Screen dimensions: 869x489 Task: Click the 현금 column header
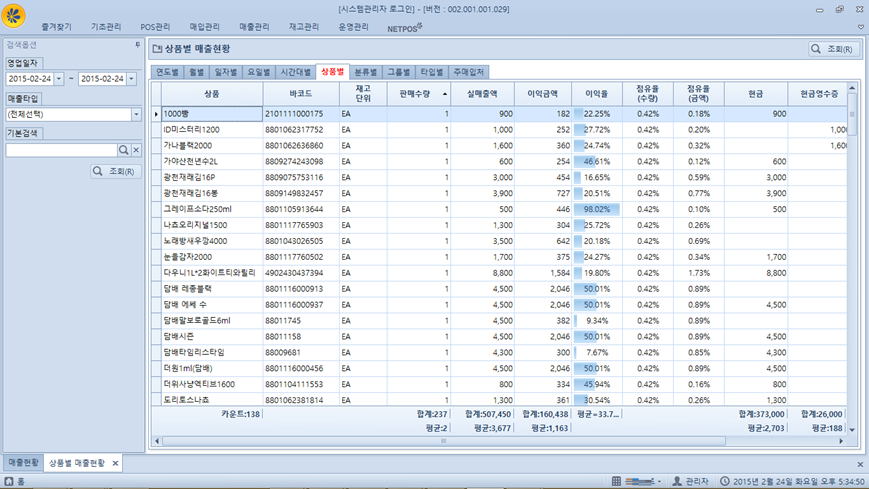point(756,94)
